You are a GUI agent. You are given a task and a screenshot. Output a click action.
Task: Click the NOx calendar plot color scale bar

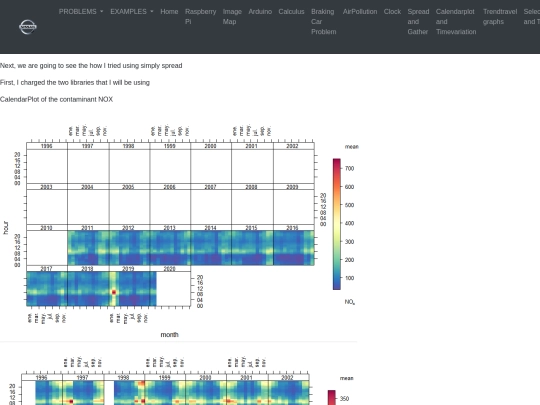pos(336,224)
